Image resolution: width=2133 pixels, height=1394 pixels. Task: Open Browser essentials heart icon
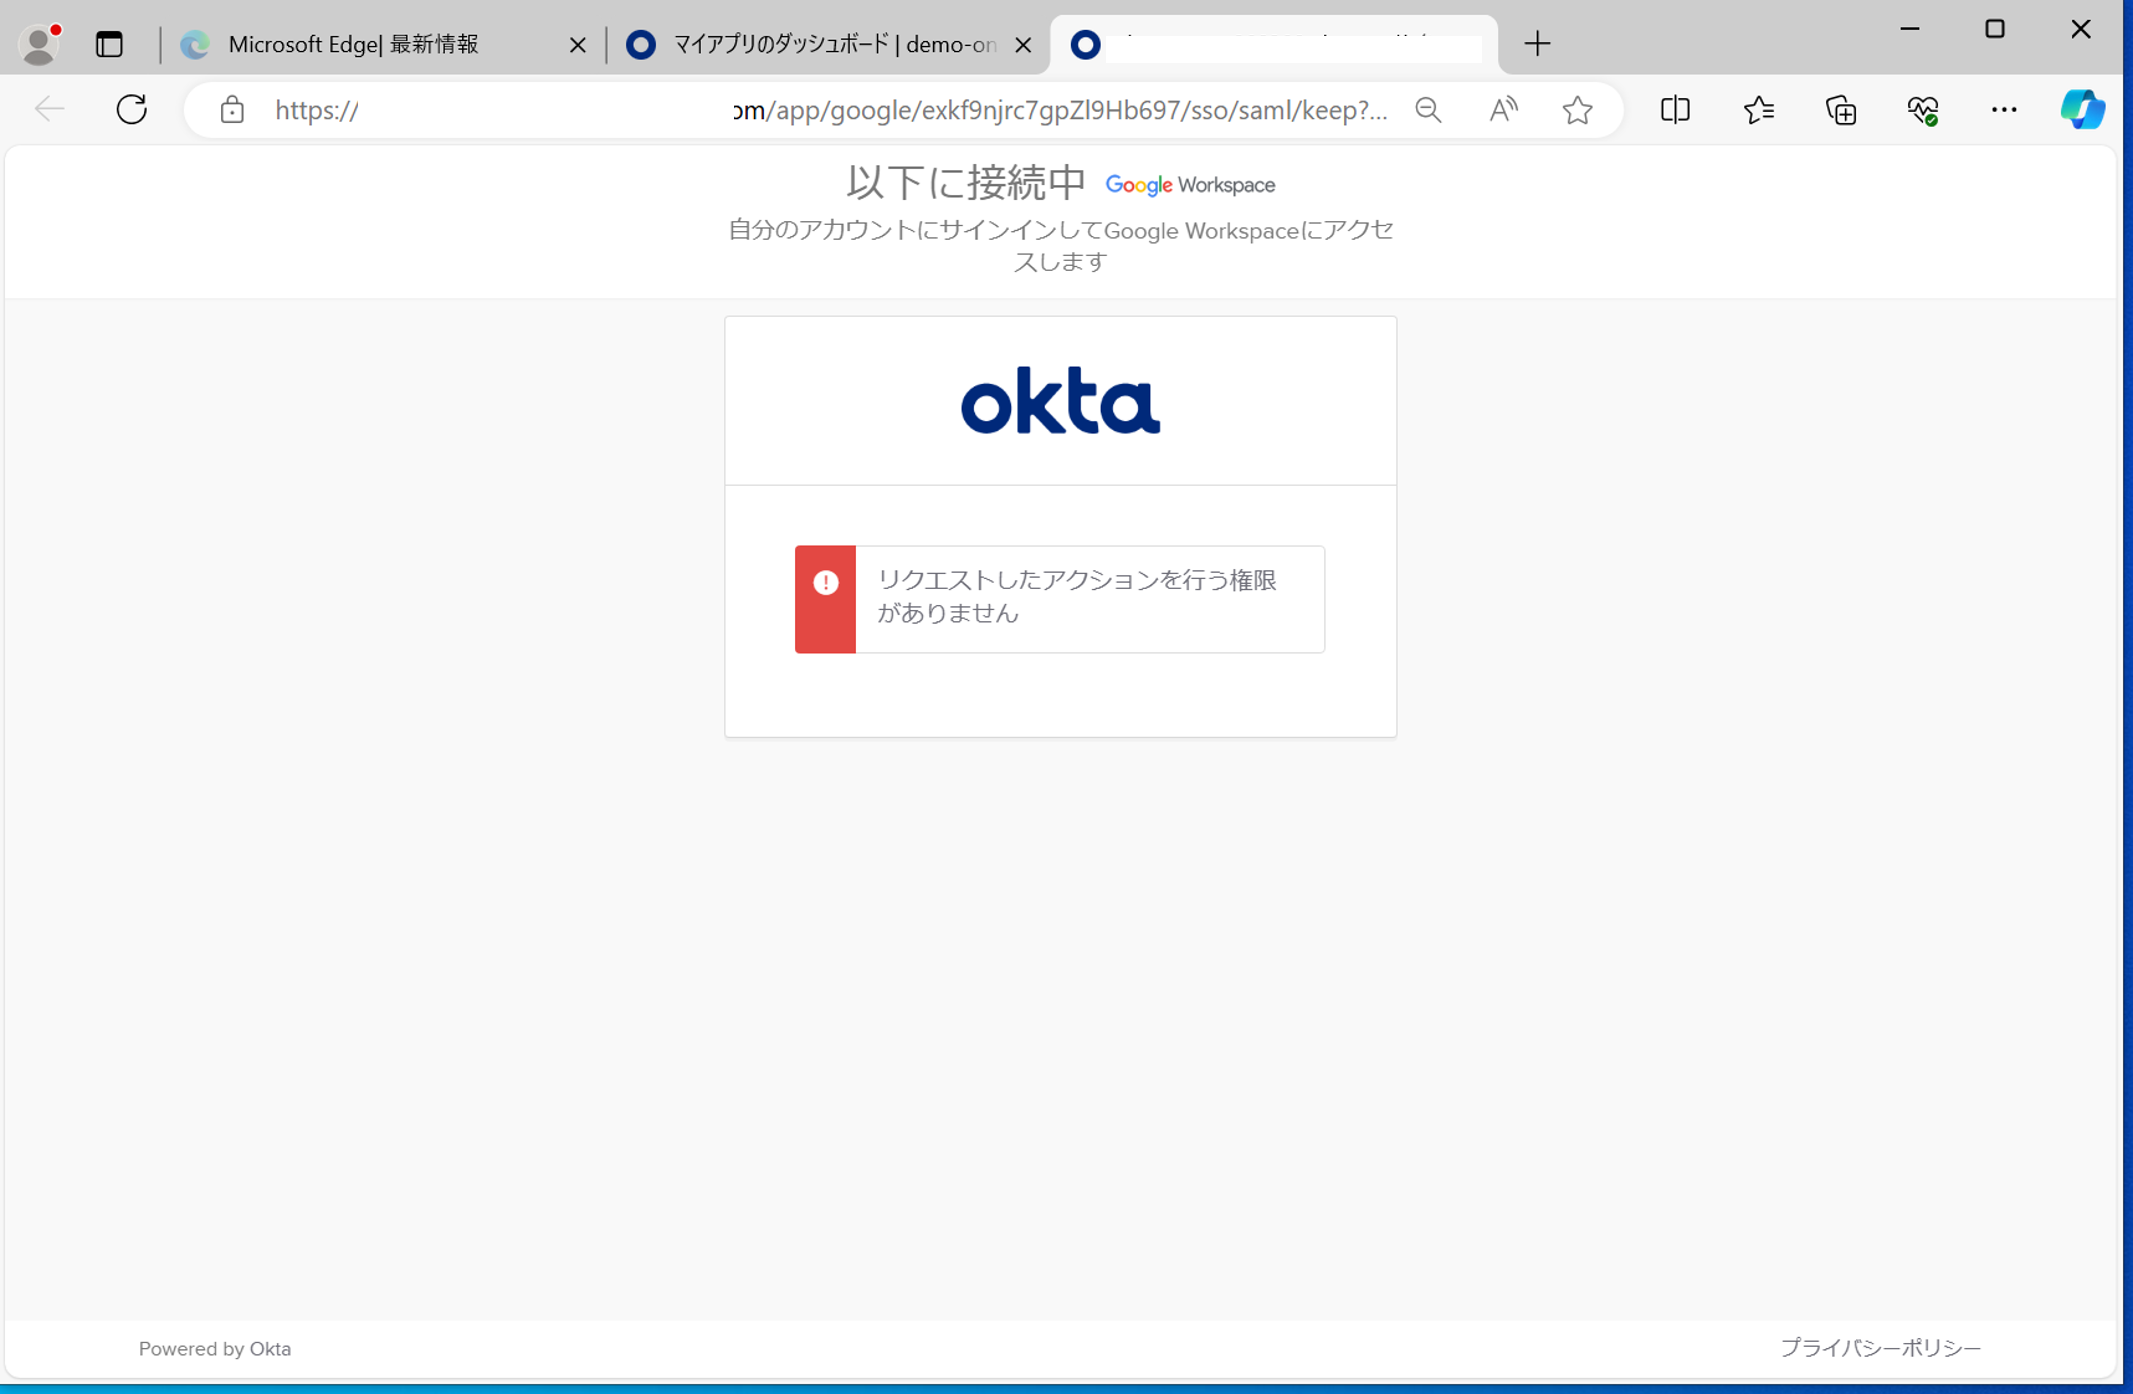[x=1922, y=109]
